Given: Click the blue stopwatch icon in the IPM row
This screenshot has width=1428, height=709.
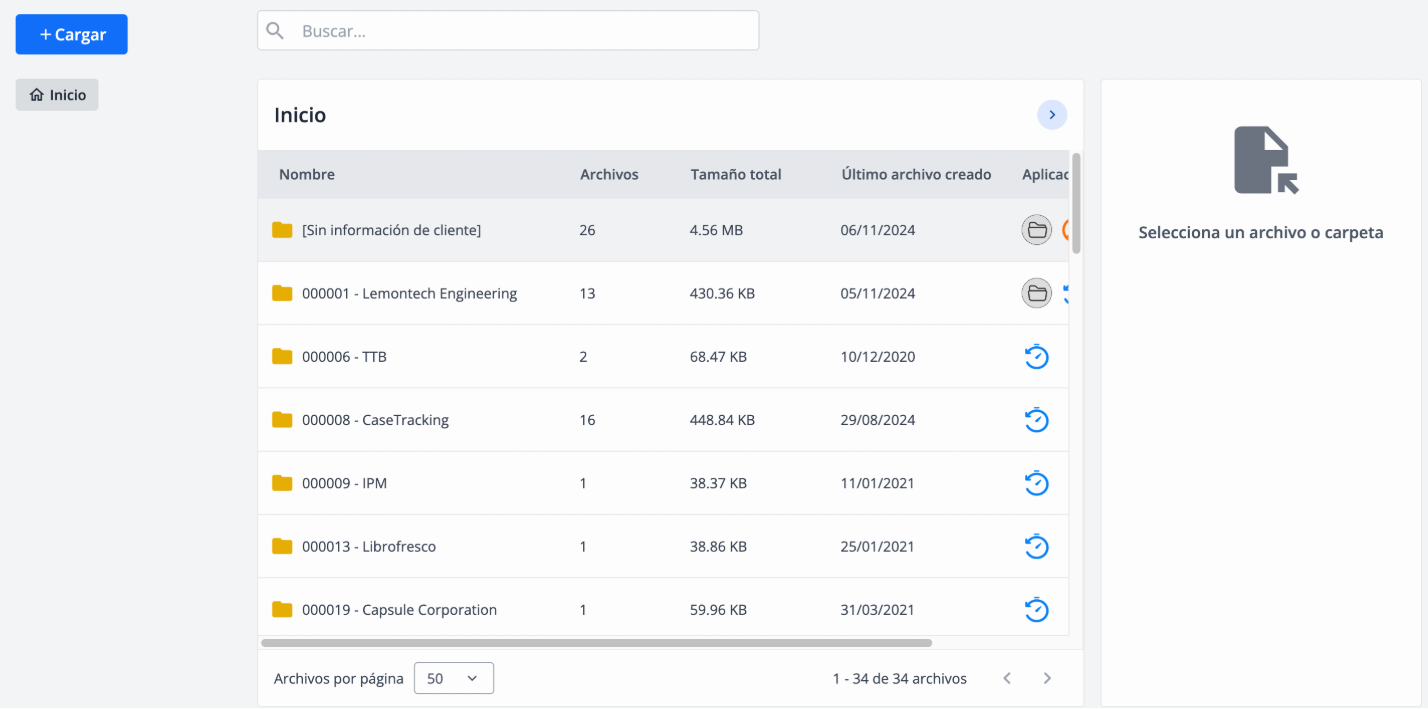Looking at the screenshot, I should [1037, 483].
